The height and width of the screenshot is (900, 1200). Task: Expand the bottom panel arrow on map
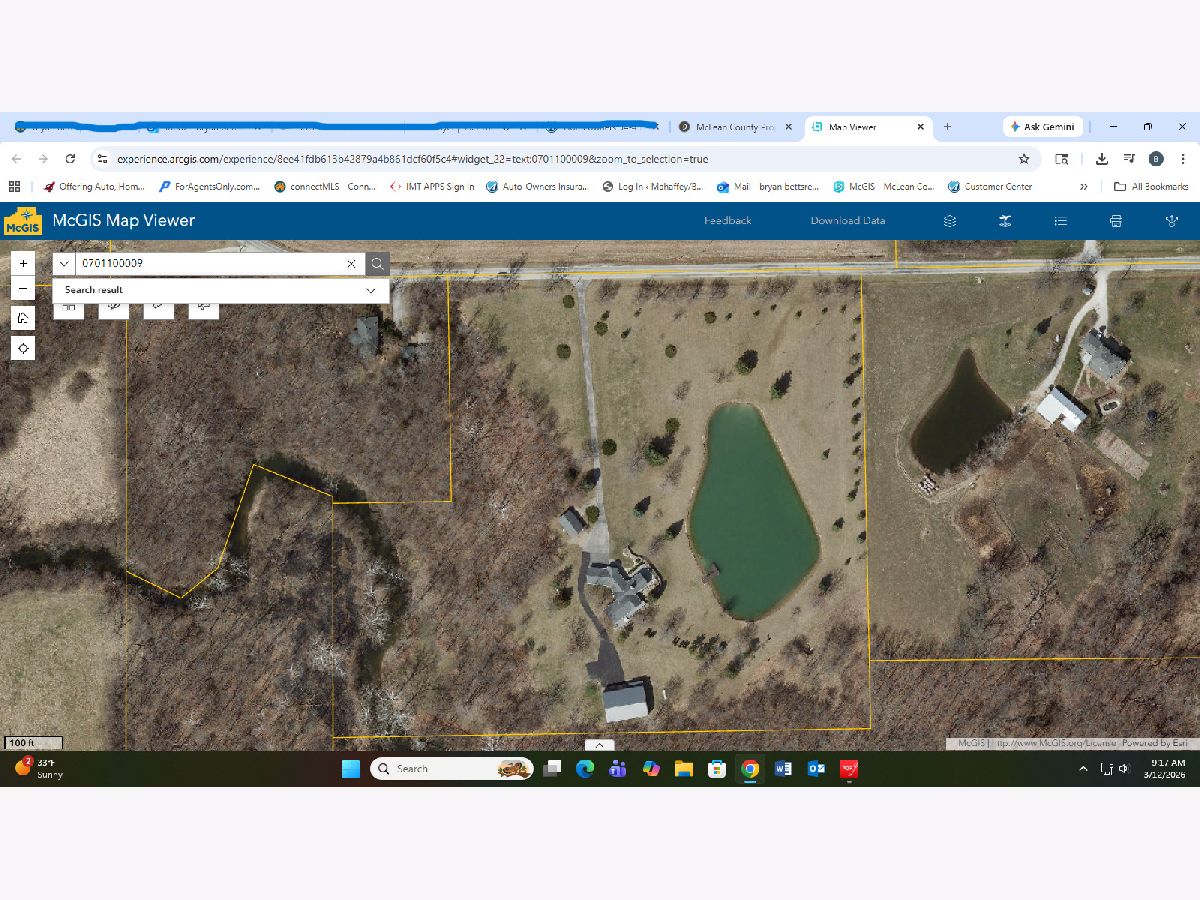599,745
